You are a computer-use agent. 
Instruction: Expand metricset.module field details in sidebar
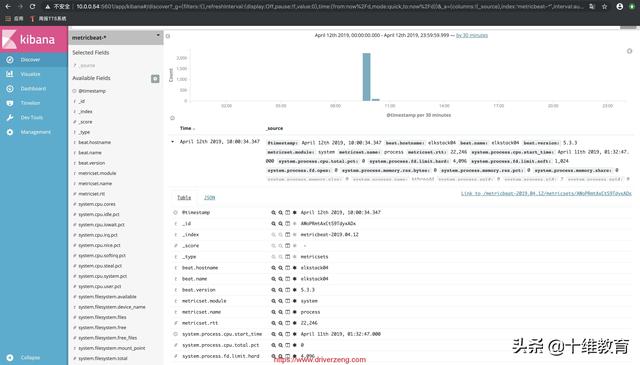(x=97, y=173)
